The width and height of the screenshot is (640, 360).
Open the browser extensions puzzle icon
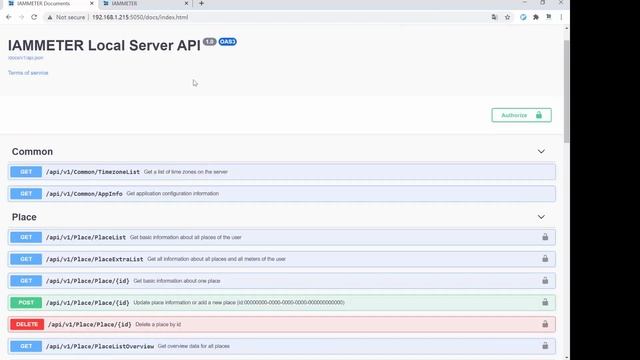[x=536, y=17]
